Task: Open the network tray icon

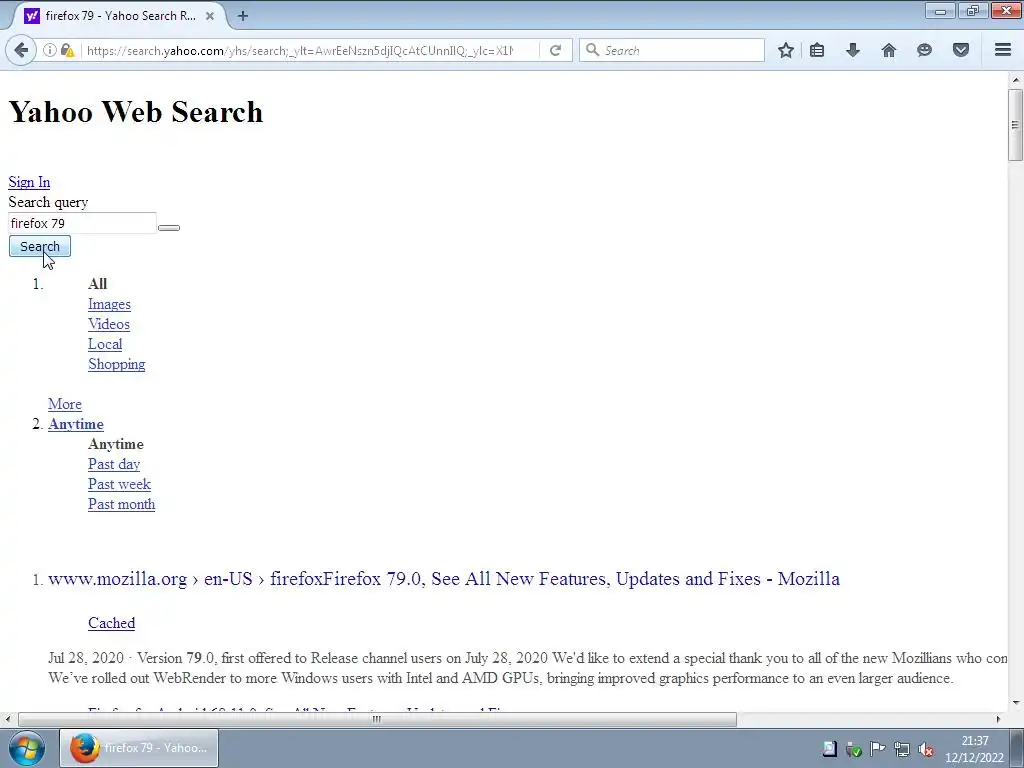Action: 902,749
